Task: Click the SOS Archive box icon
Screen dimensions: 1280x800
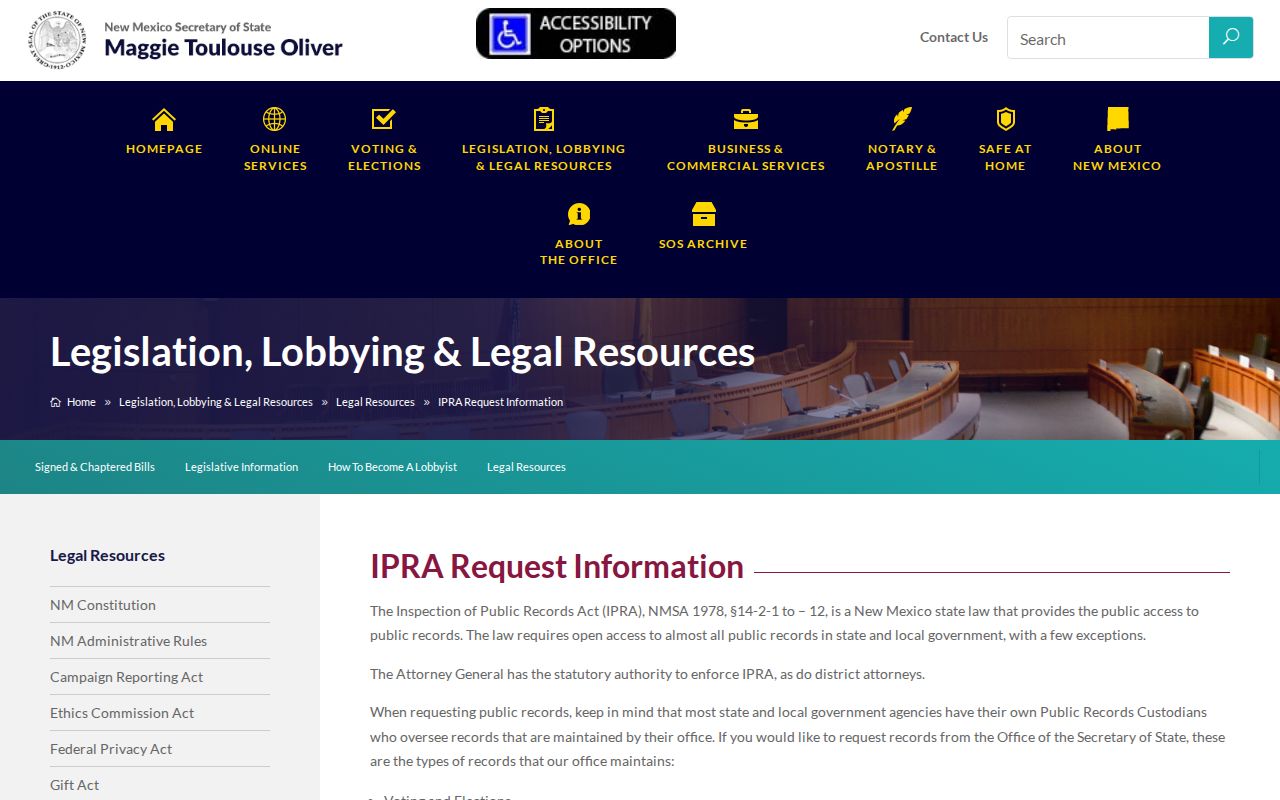Action: 704,214
